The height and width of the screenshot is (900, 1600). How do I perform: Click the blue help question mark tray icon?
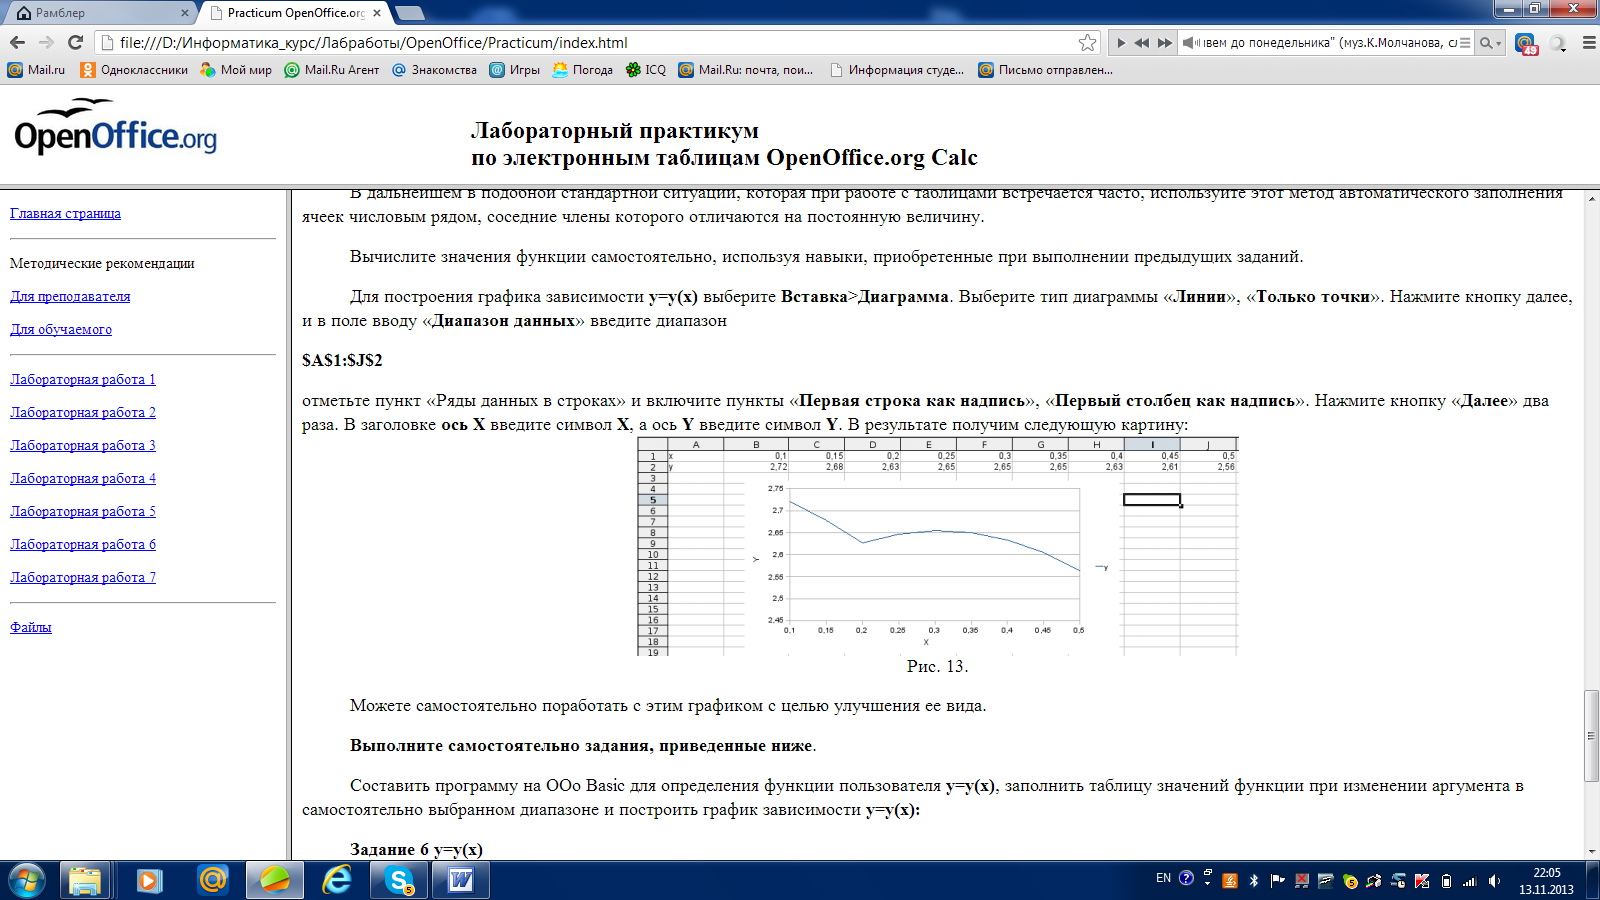click(1186, 878)
